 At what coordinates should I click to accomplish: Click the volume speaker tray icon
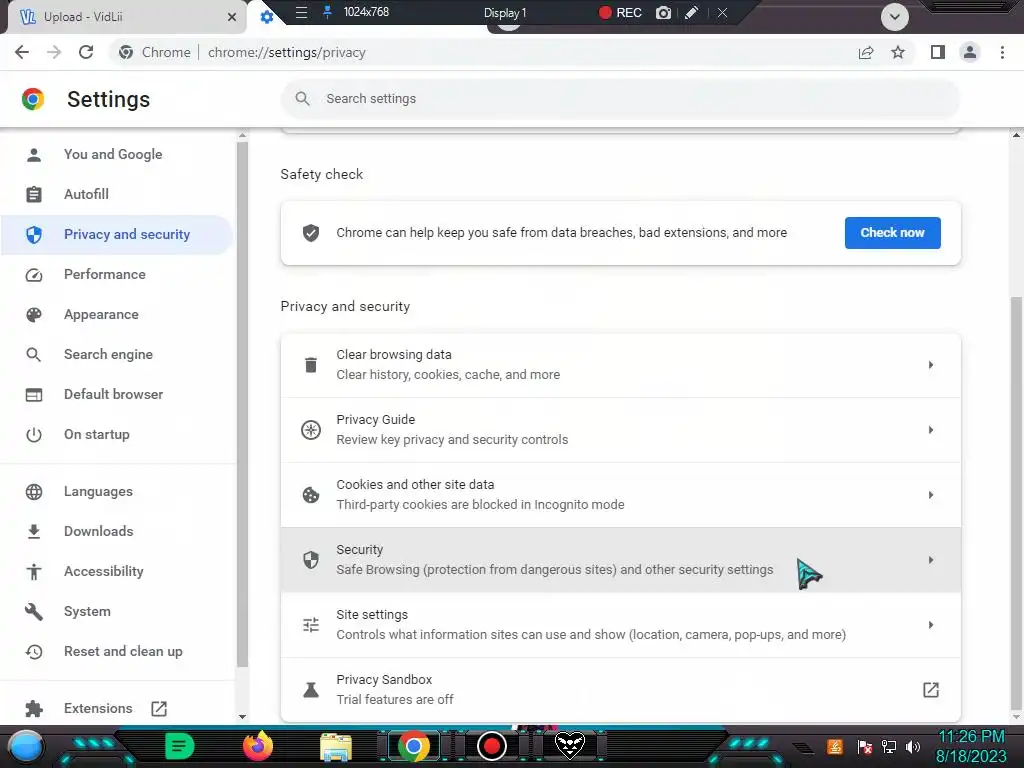[x=913, y=746]
